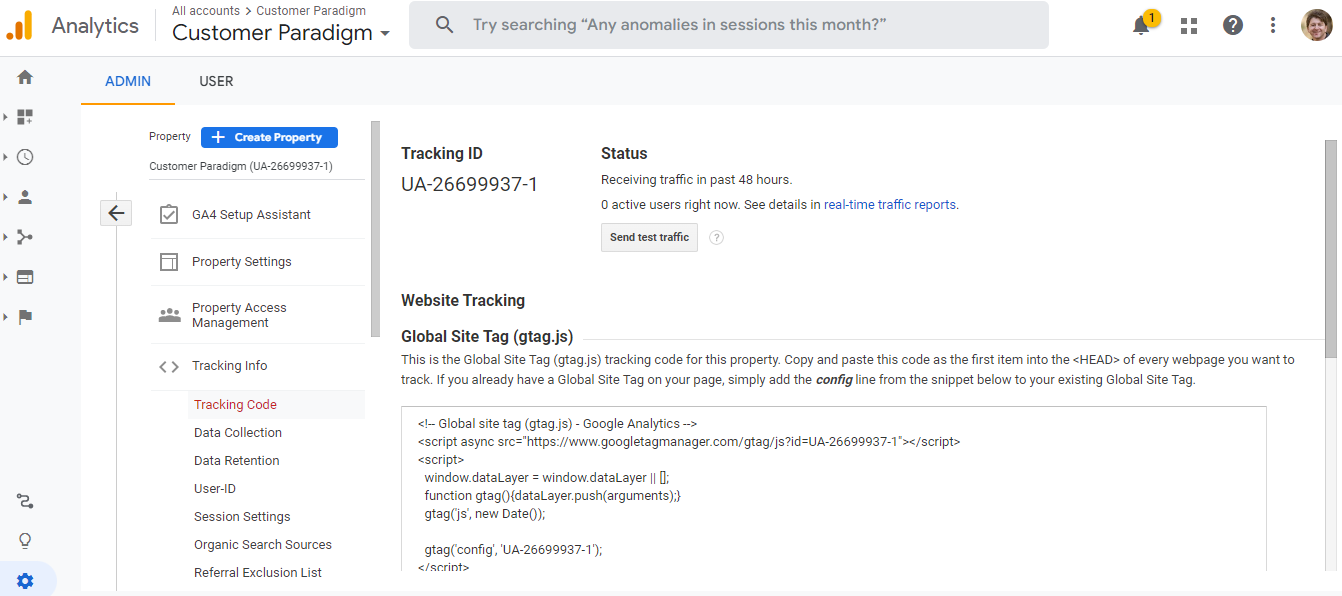Click the Realtime clock icon
Screen dimensions: 1342x596
pyautogui.click(x=25, y=157)
